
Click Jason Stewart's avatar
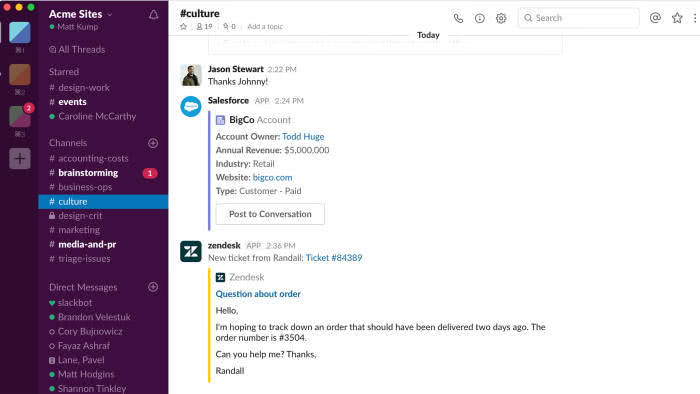click(191, 75)
